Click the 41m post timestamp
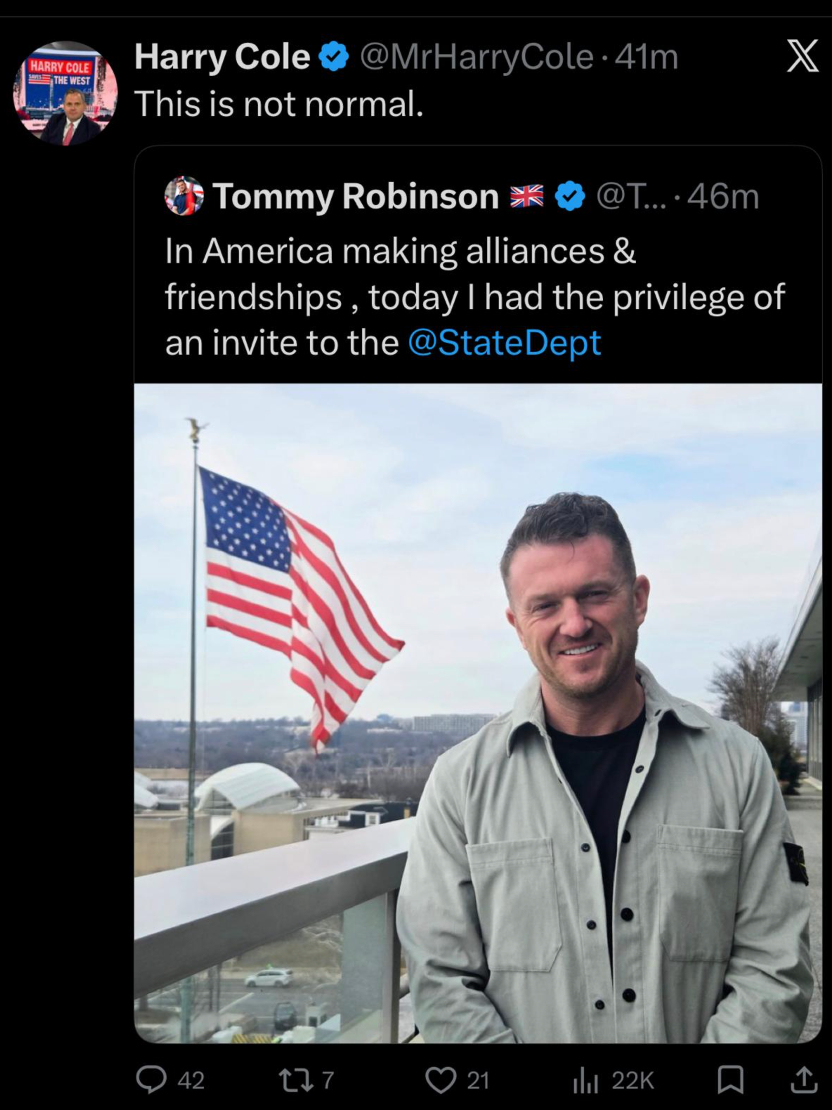The width and height of the screenshot is (832, 1110). (647, 57)
